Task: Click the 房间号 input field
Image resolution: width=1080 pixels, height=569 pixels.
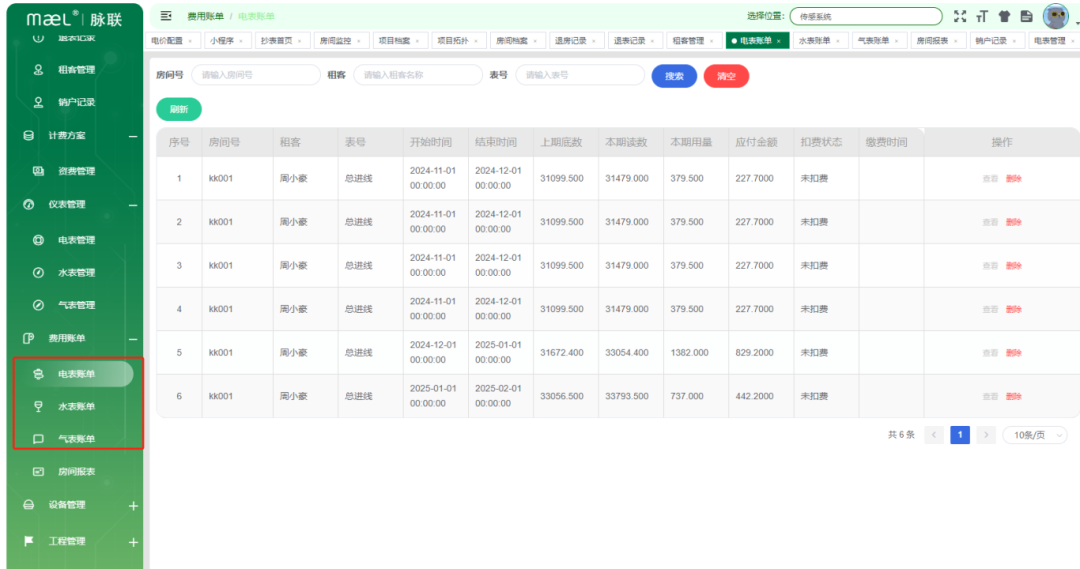Action: [x=255, y=75]
